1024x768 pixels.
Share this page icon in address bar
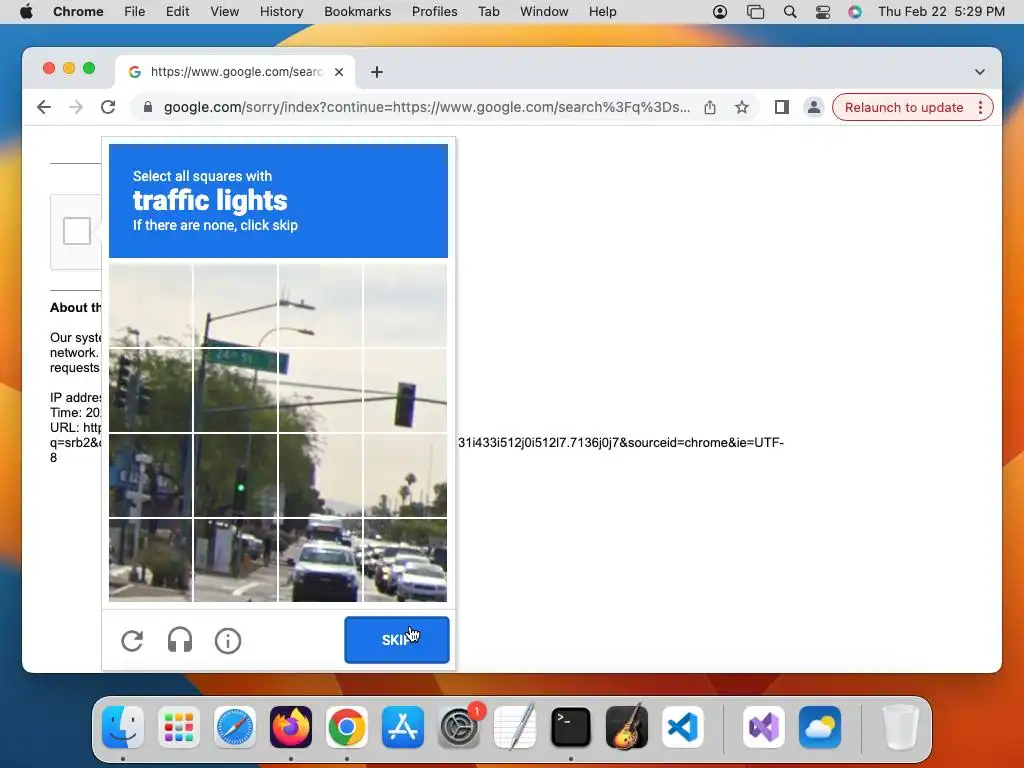(710, 107)
